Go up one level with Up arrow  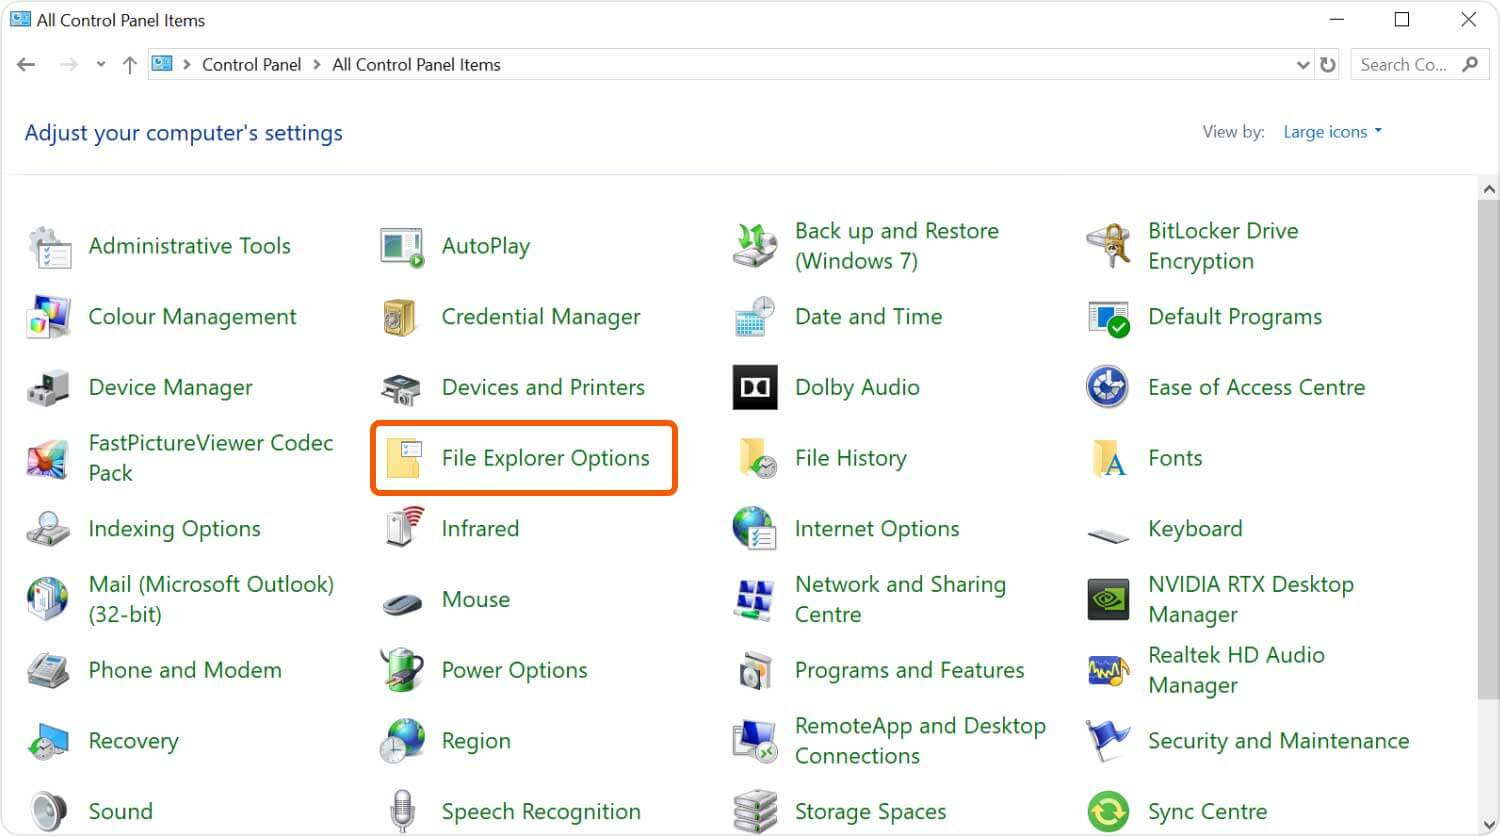129,65
